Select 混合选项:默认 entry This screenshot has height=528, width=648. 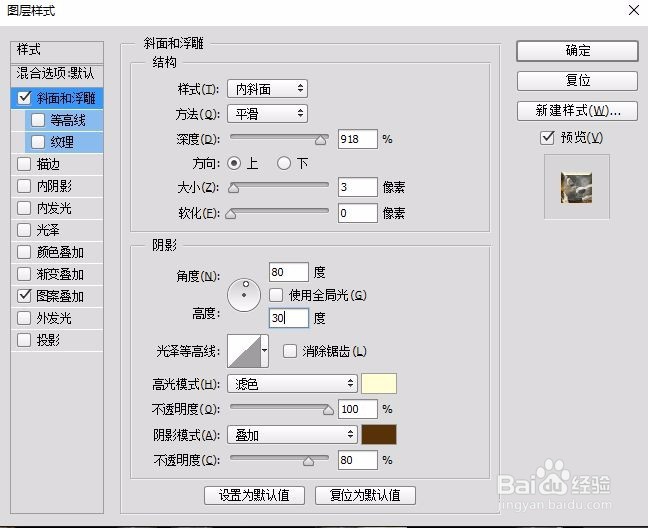coord(57,74)
